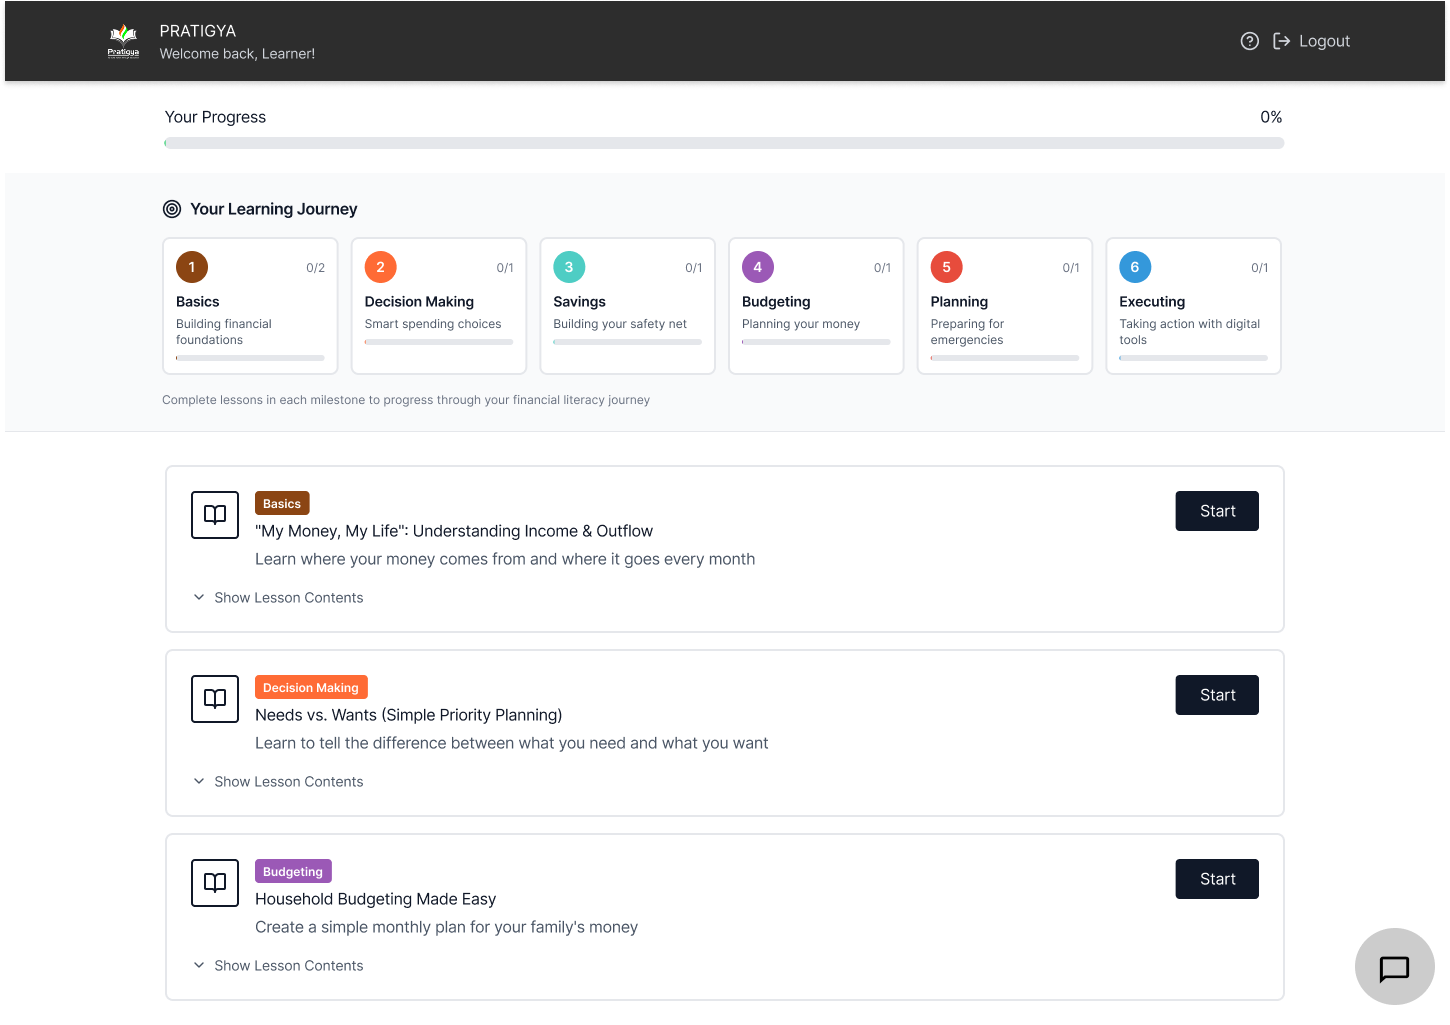
Task: Select milestone number 3 teal circle
Action: (x=569, y=267)
